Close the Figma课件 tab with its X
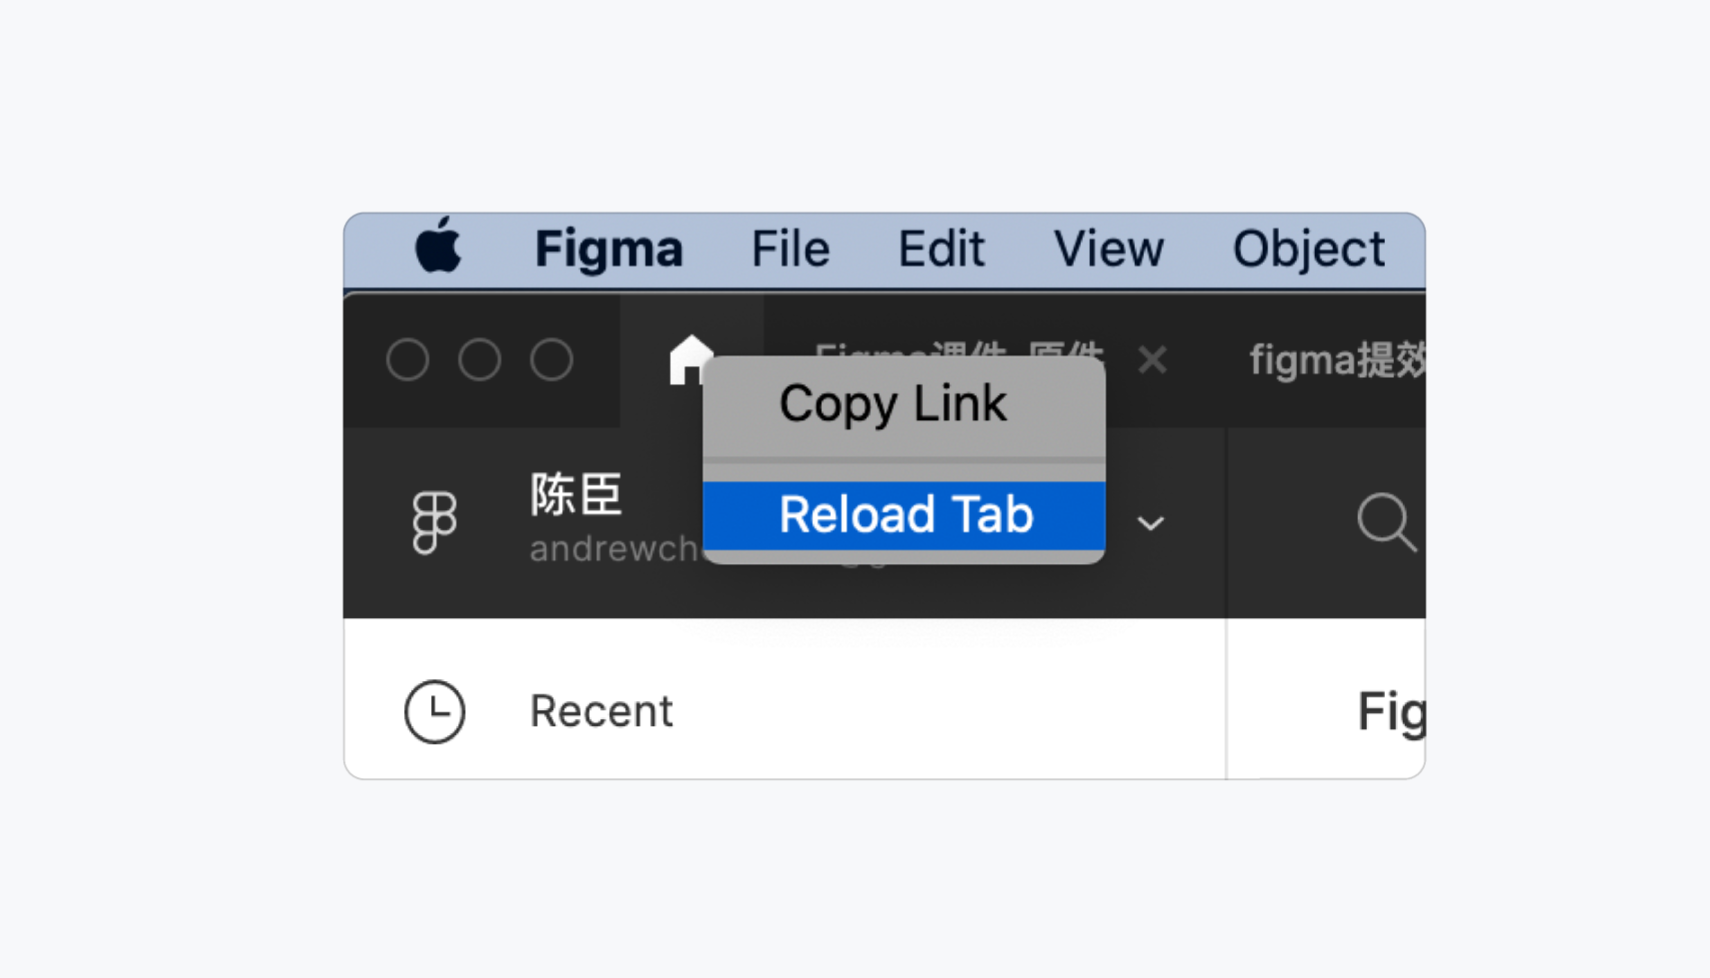 pos(1152,359)
